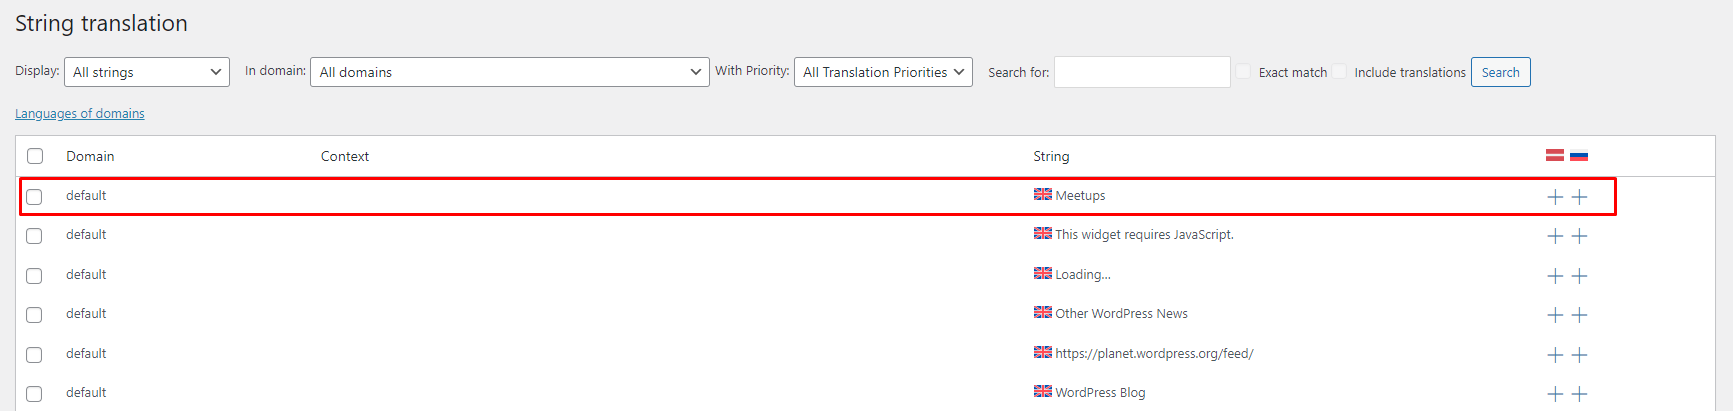Add Latvian translation for the Meetups string
Screen dimensions: 1733x411
[x=1555, y=197]
